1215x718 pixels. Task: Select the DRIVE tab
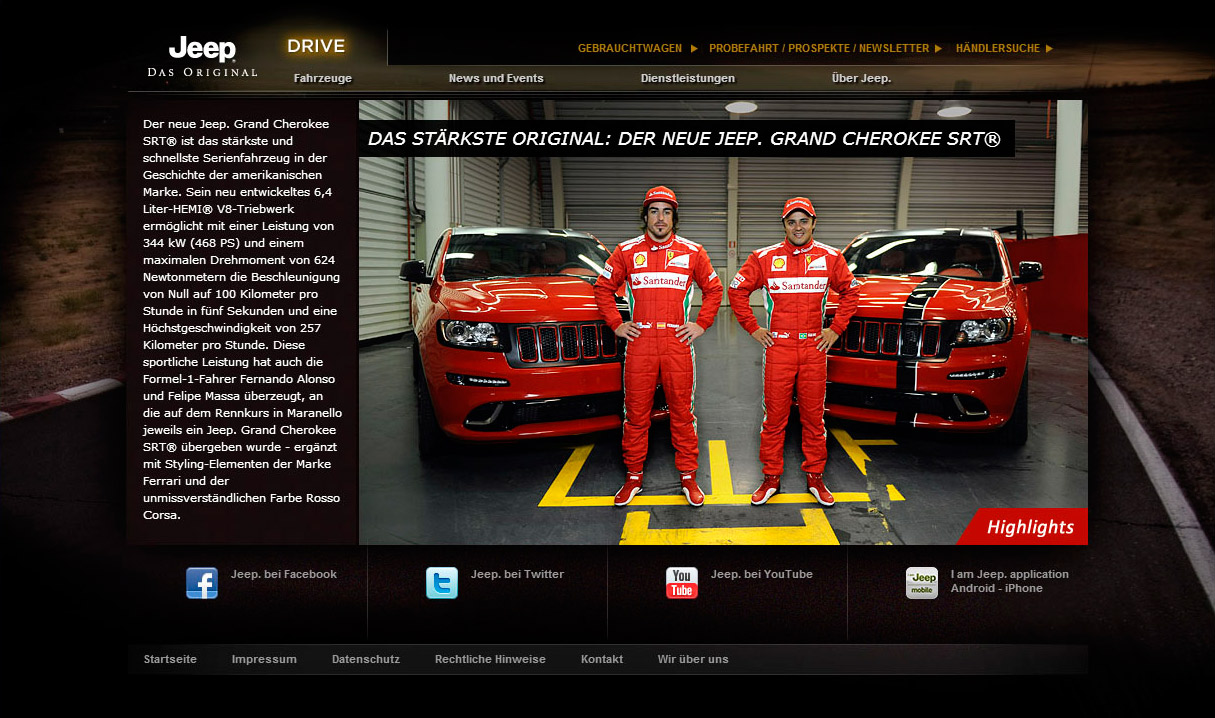click(316, 46)
